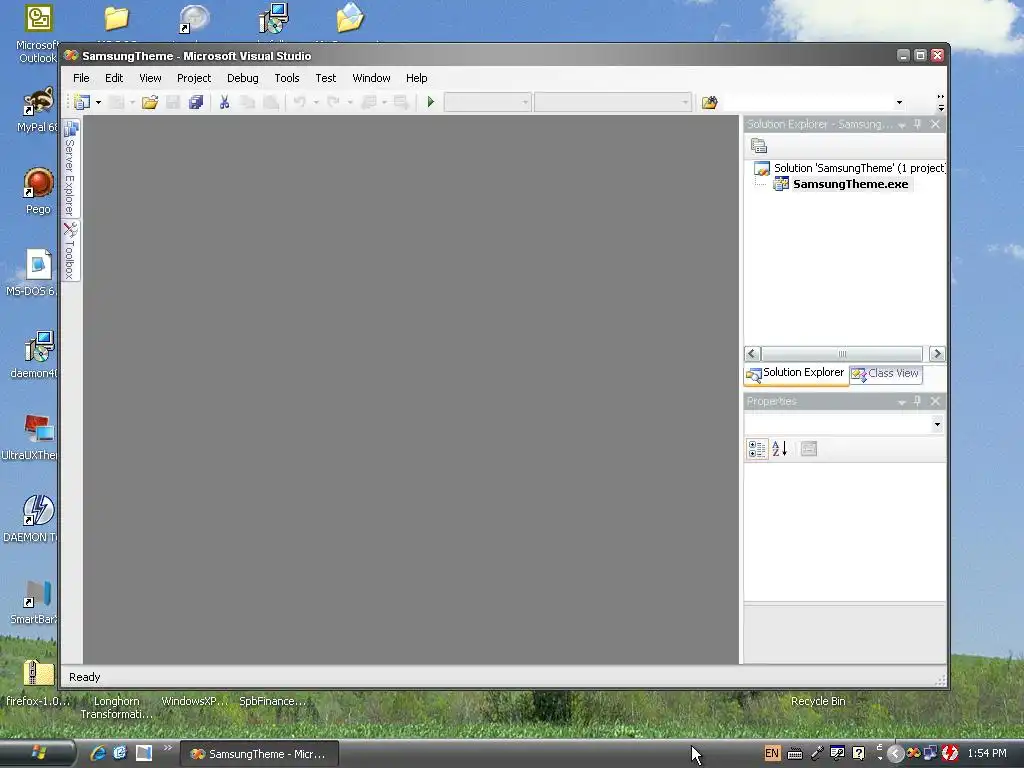Open the File menu
This screenshot has width=1024, height=768.
(81, 78)
